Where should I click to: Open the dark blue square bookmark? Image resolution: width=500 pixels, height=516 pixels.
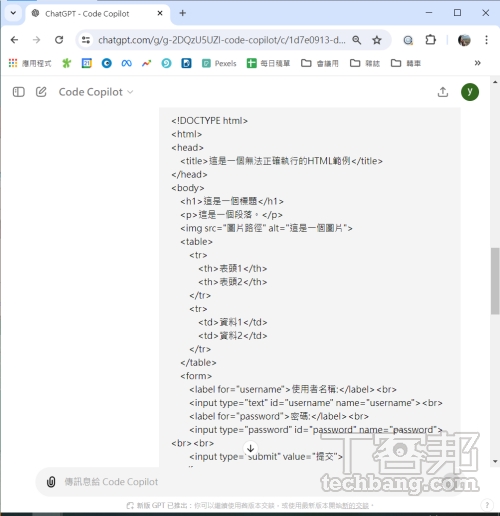pyautogui.click(x=186, y=63)
